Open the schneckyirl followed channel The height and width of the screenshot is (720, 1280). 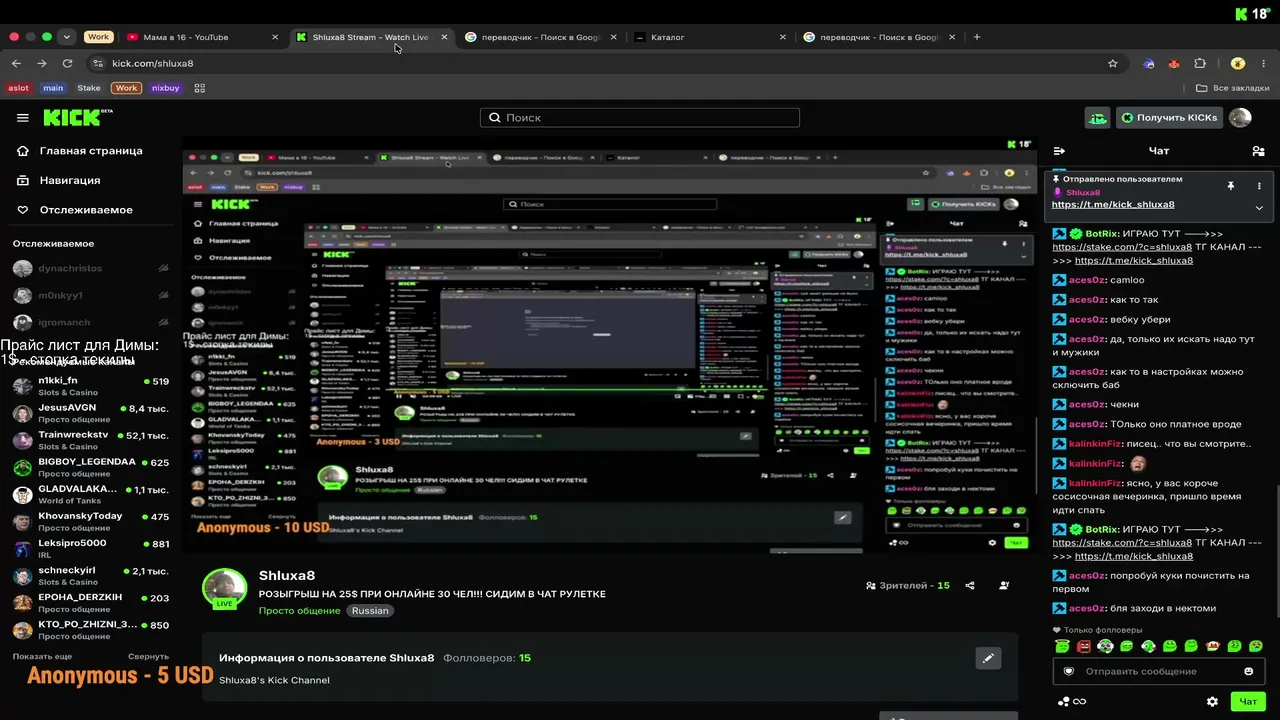90,576
